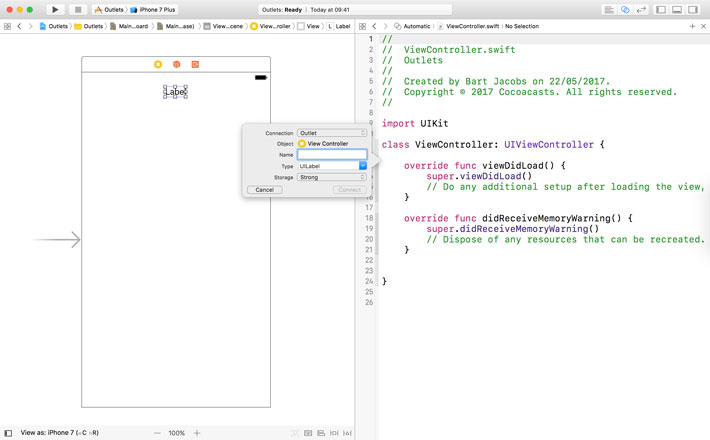Focus the outlet Name field
Image resolution: width=710 pixels, height=440 pixels.
tap(332, 155)
